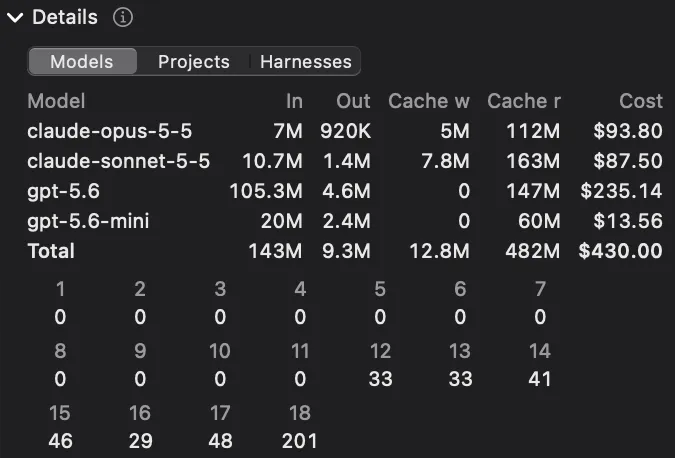This screenshot has height=458, width=675.
Task: Switch to the Harnesses tab
Action: [x=306, y=62]
